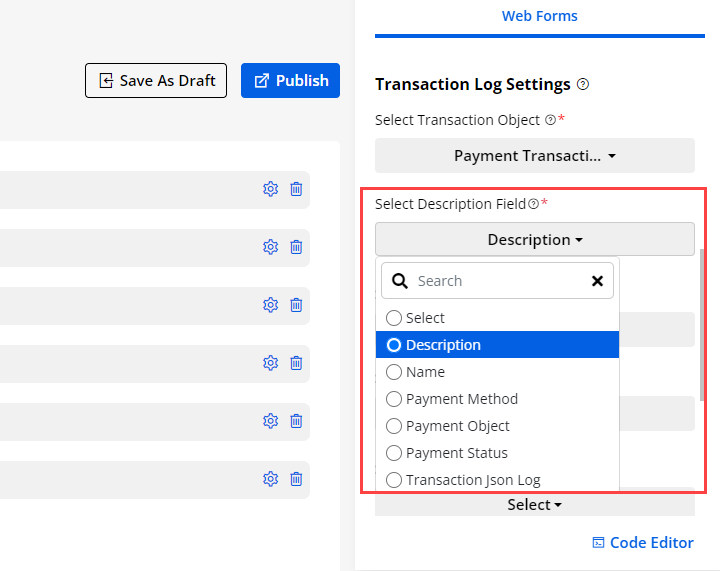Image resolution: width=720 pixels, height=571 pixels.
Task: Click the trash icon in the first row
Action: point(296,189)
